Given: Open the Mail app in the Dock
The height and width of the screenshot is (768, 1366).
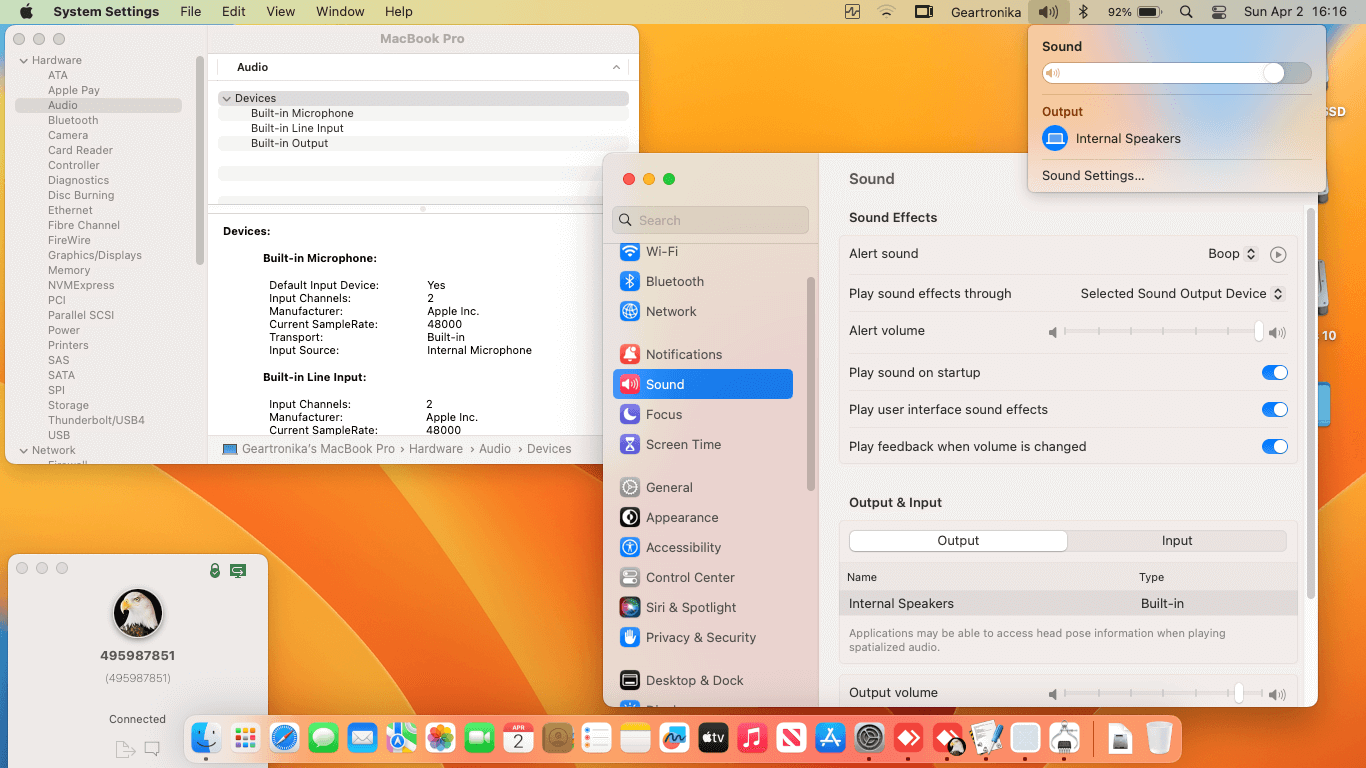Looking at the screenshot, I should pyautogui.click(x=362, y=739).
